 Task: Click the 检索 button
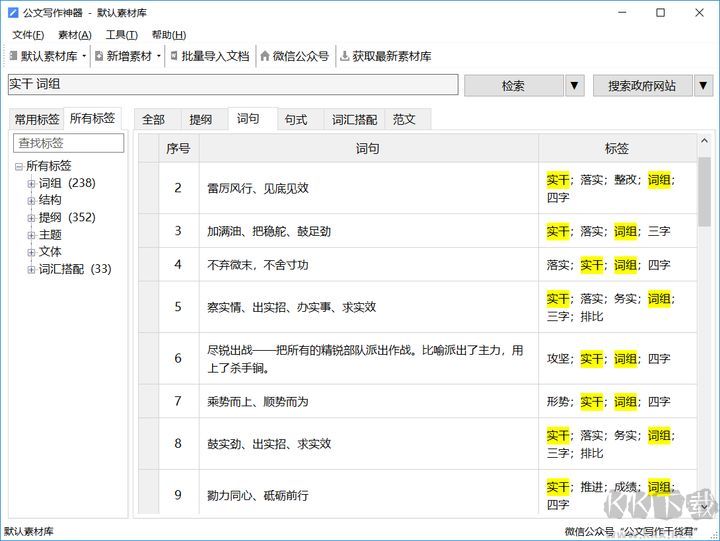[x=513, y=86]
